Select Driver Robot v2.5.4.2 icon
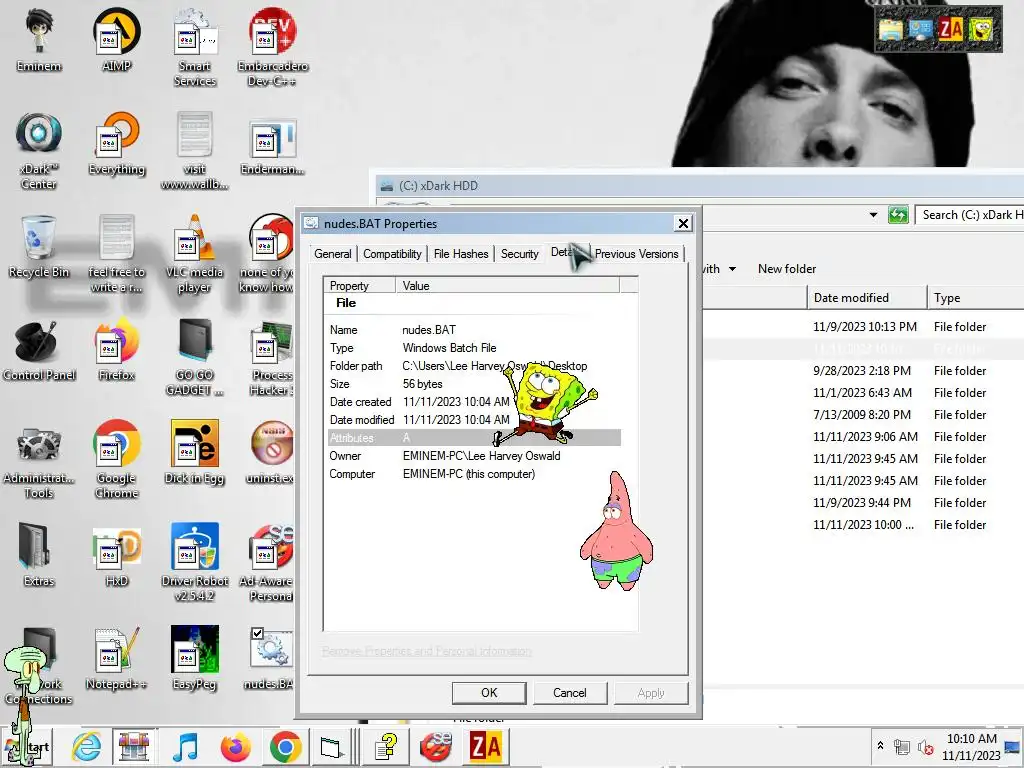1024x768 pixels. [x=195, y=563]
